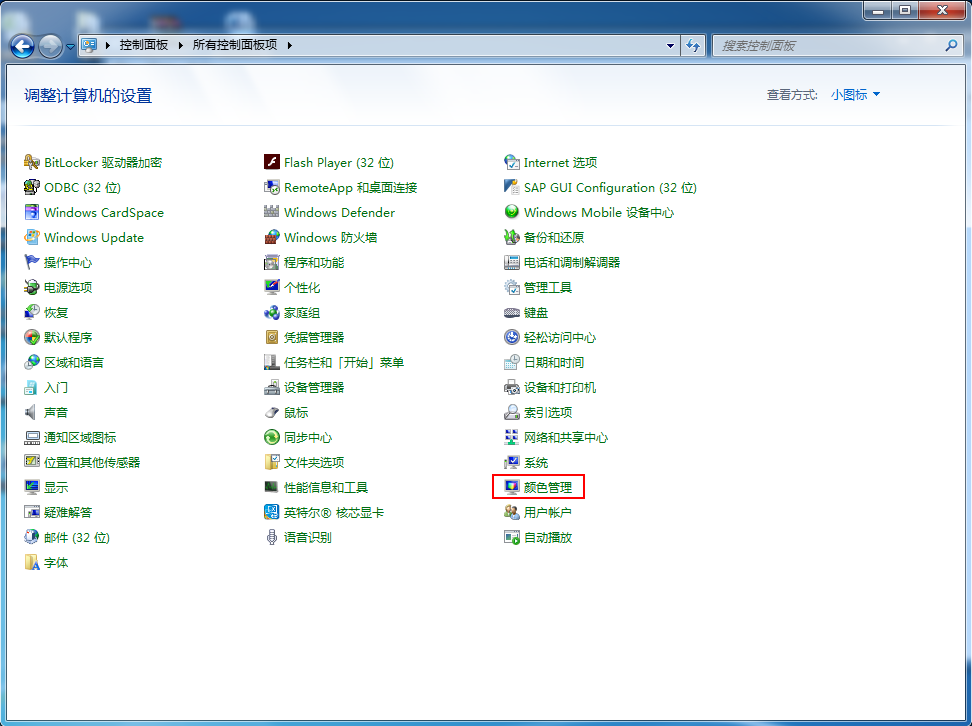Open the 语音识别 microphone icon
The image size is (972, 726).
272,537
